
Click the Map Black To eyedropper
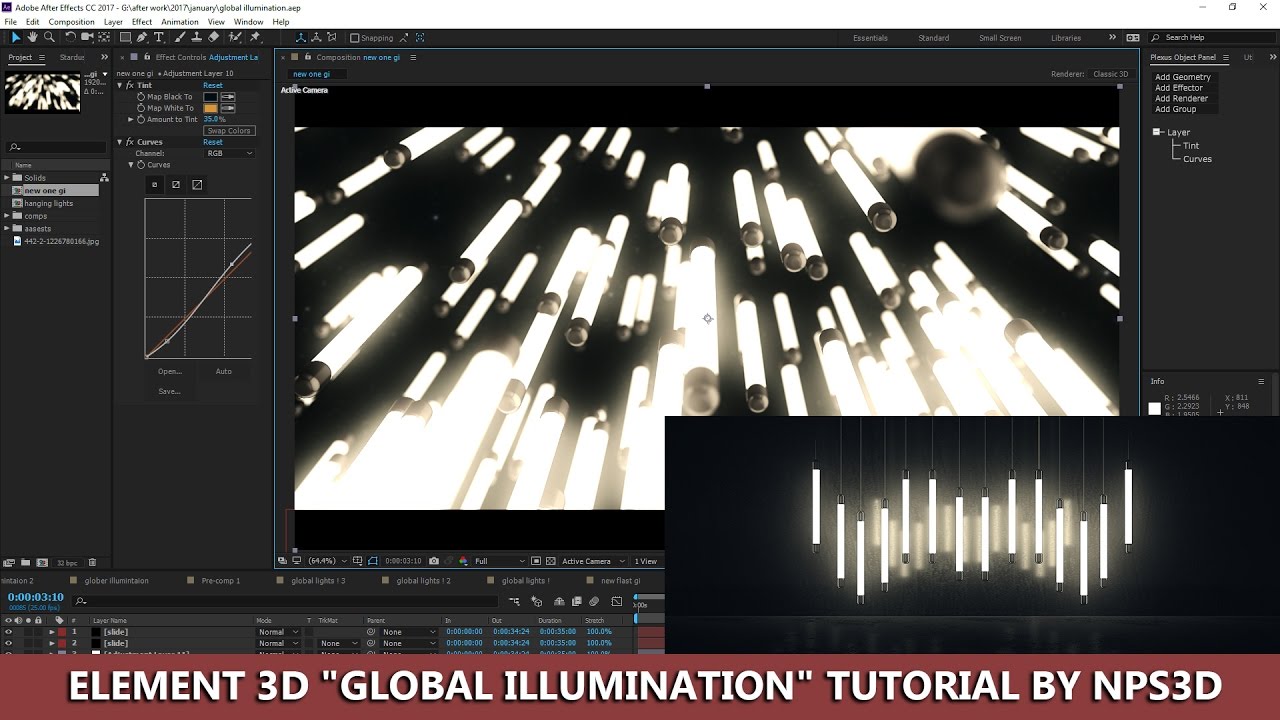[x=228, y=97]
